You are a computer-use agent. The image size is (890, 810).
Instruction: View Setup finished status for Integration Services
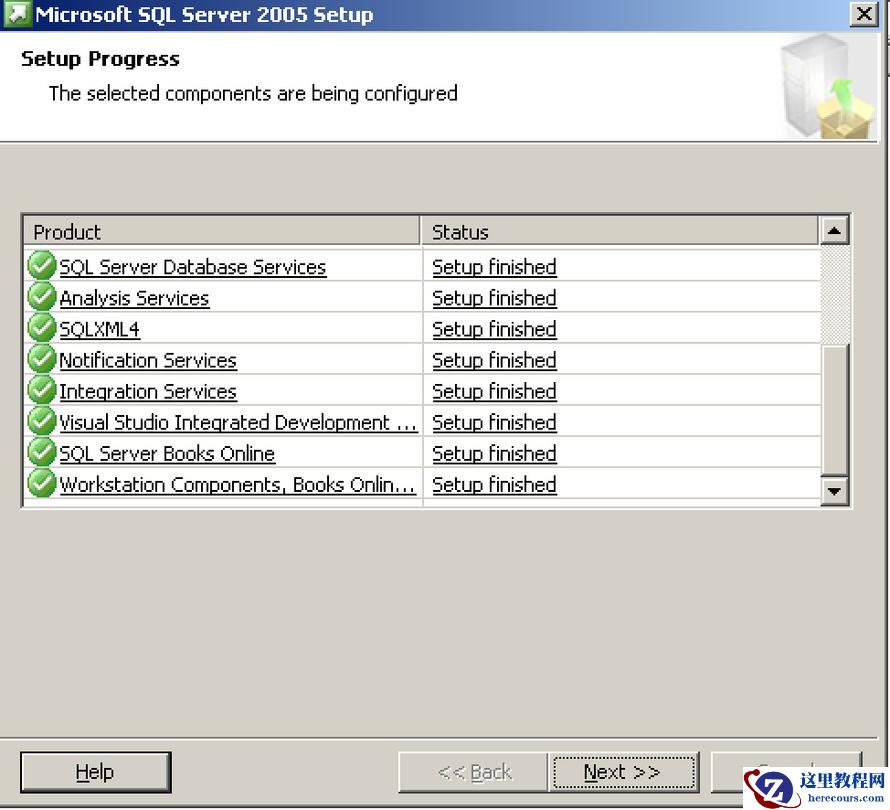(494, 392)
